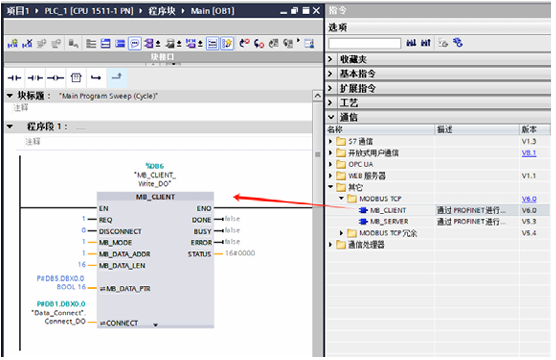
Task: Click the search up icon in instructions panel
Action: point(426,43)
